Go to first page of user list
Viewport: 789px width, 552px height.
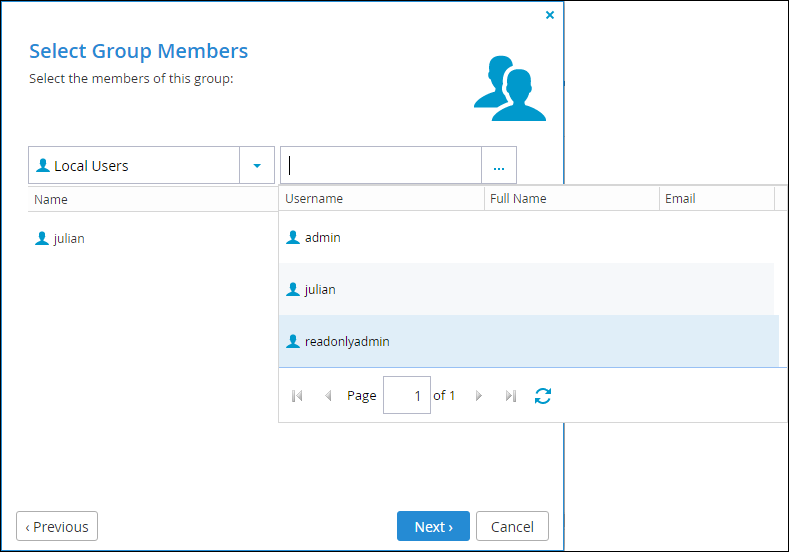(x=297, y=396)
